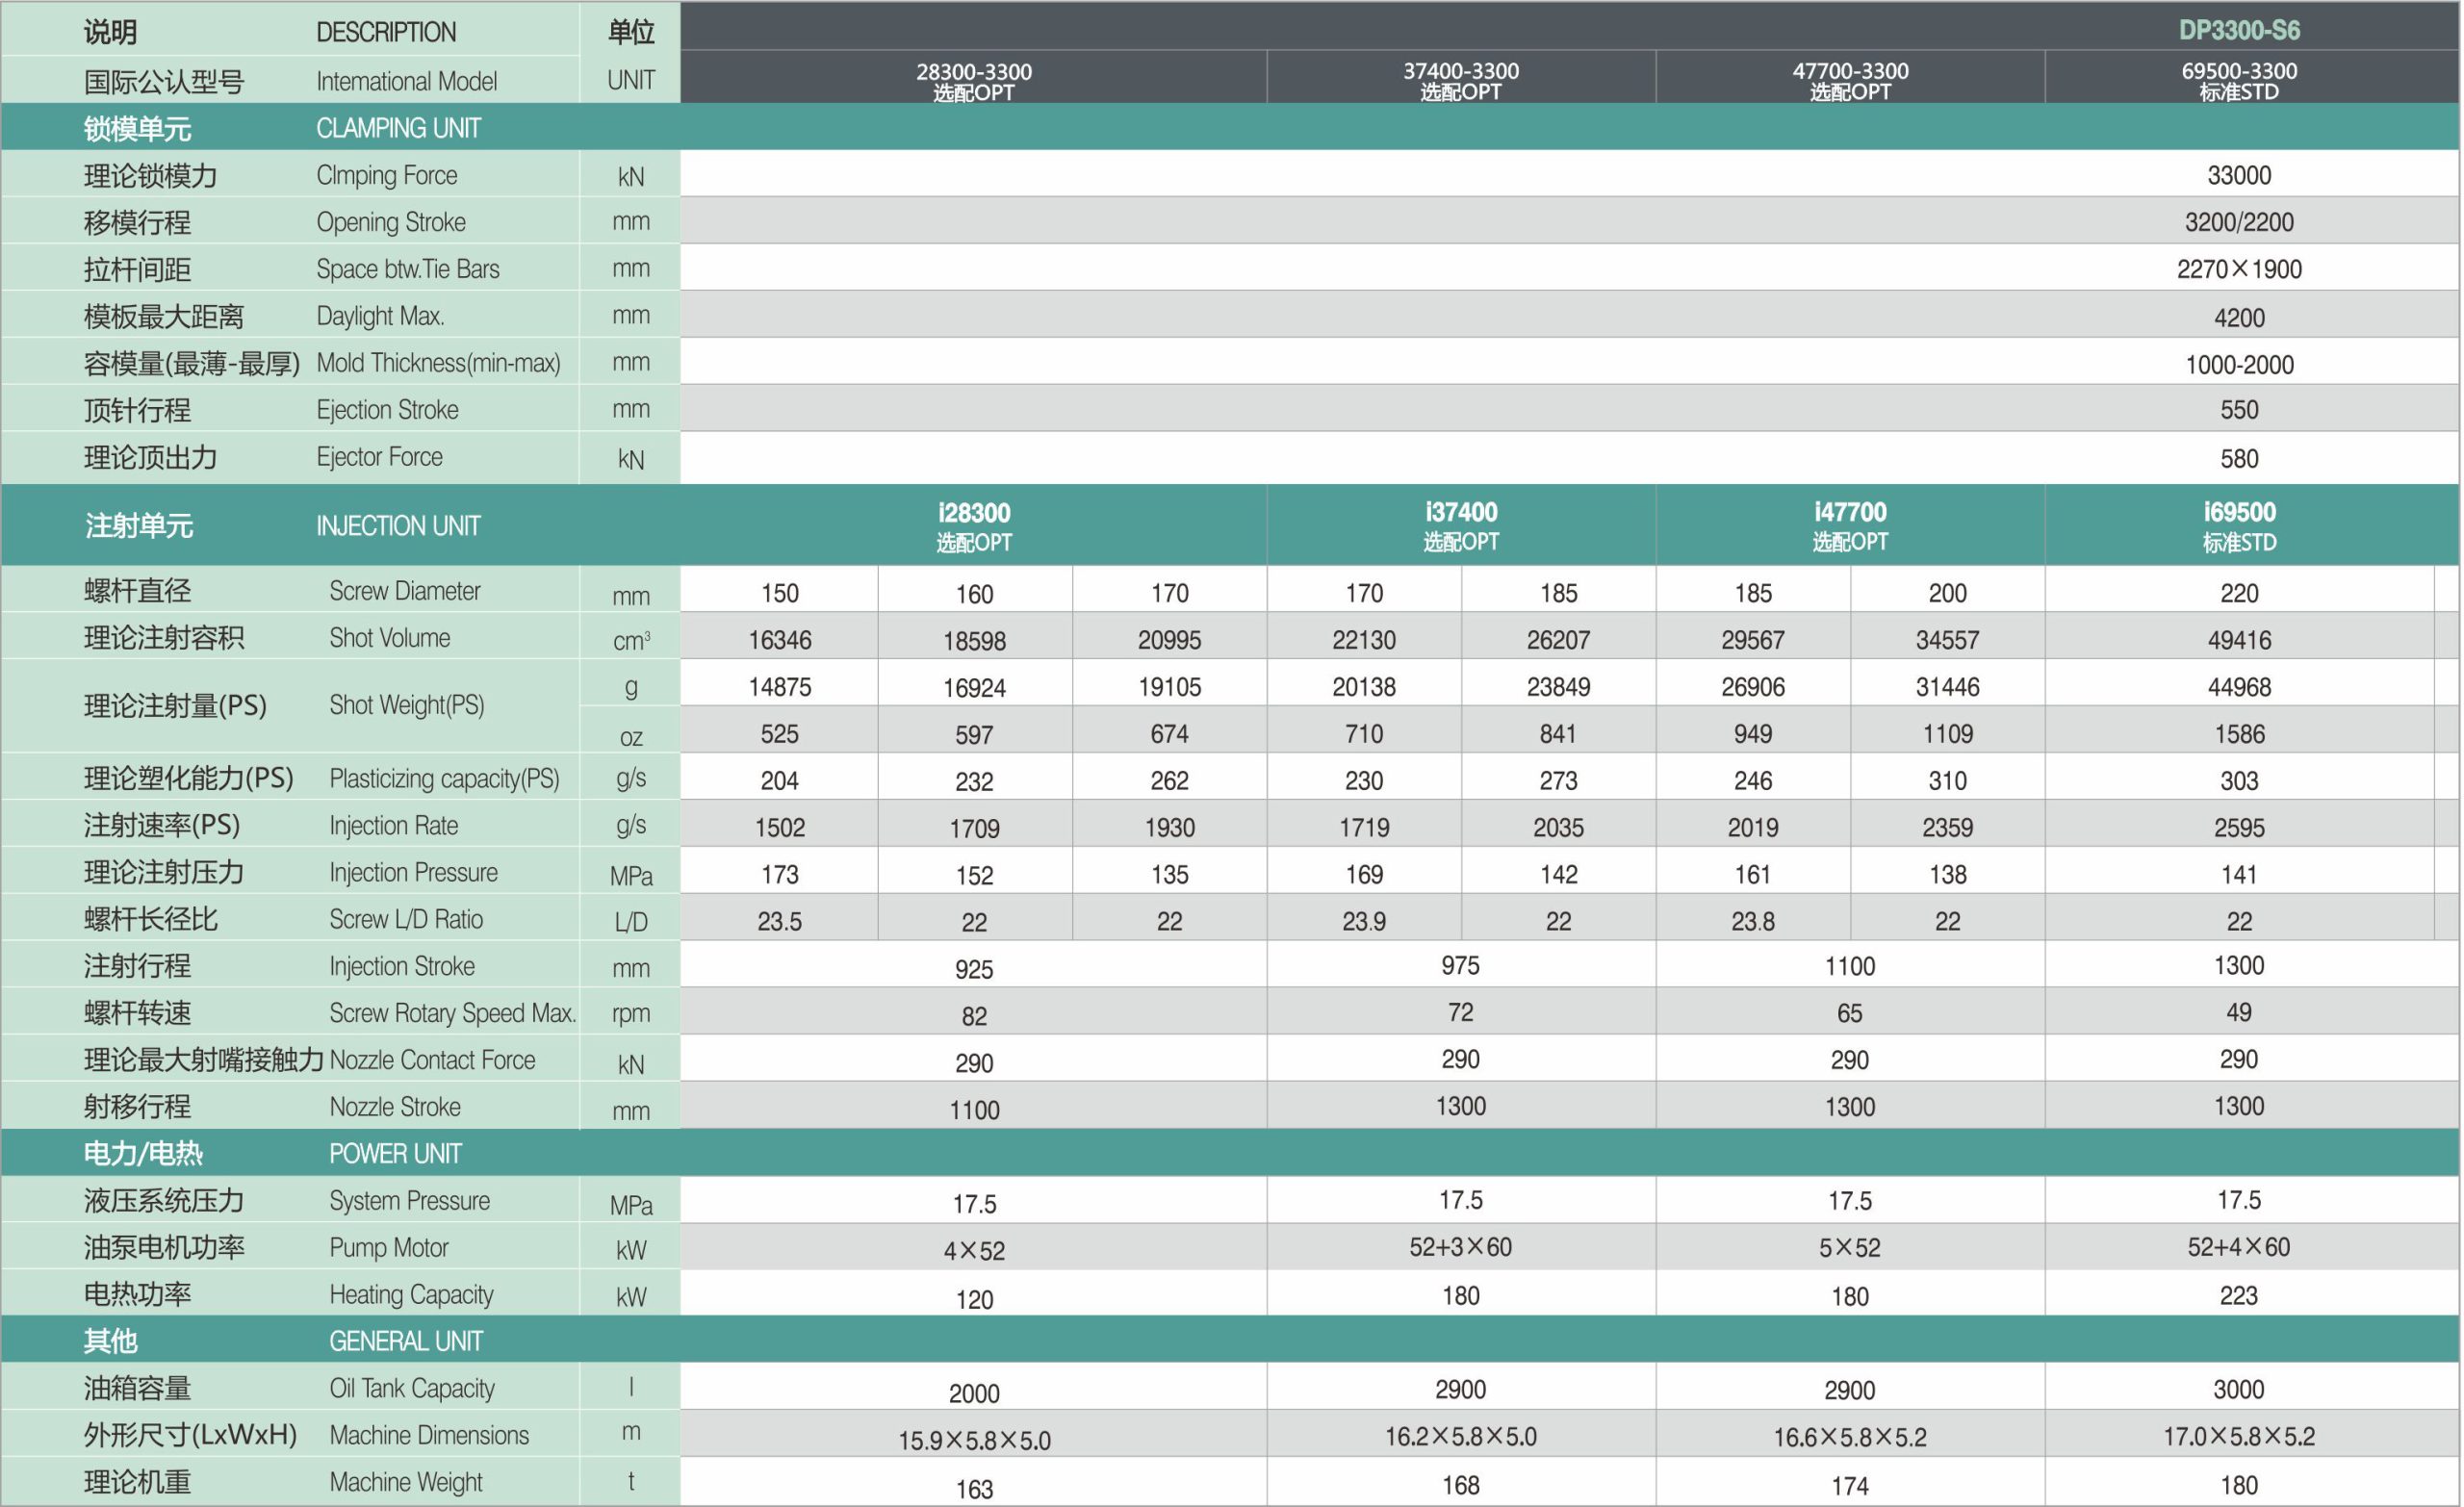Click injection stroke value 975
This screenshot has height=1507, width=2464.
(1461, 966)
